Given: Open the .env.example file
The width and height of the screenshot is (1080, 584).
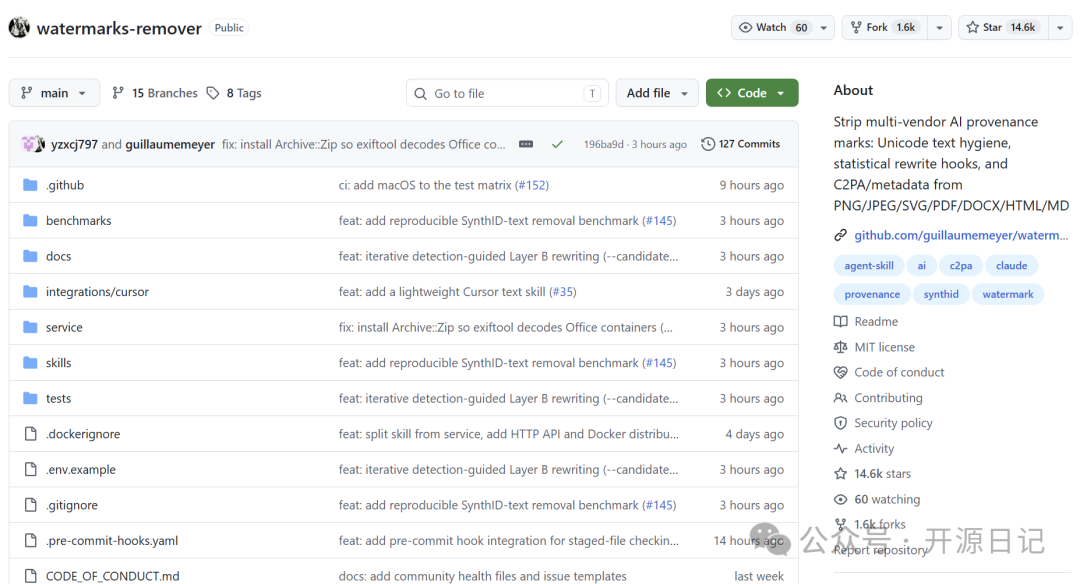Looking at the screenshot, I should [81, 470].
